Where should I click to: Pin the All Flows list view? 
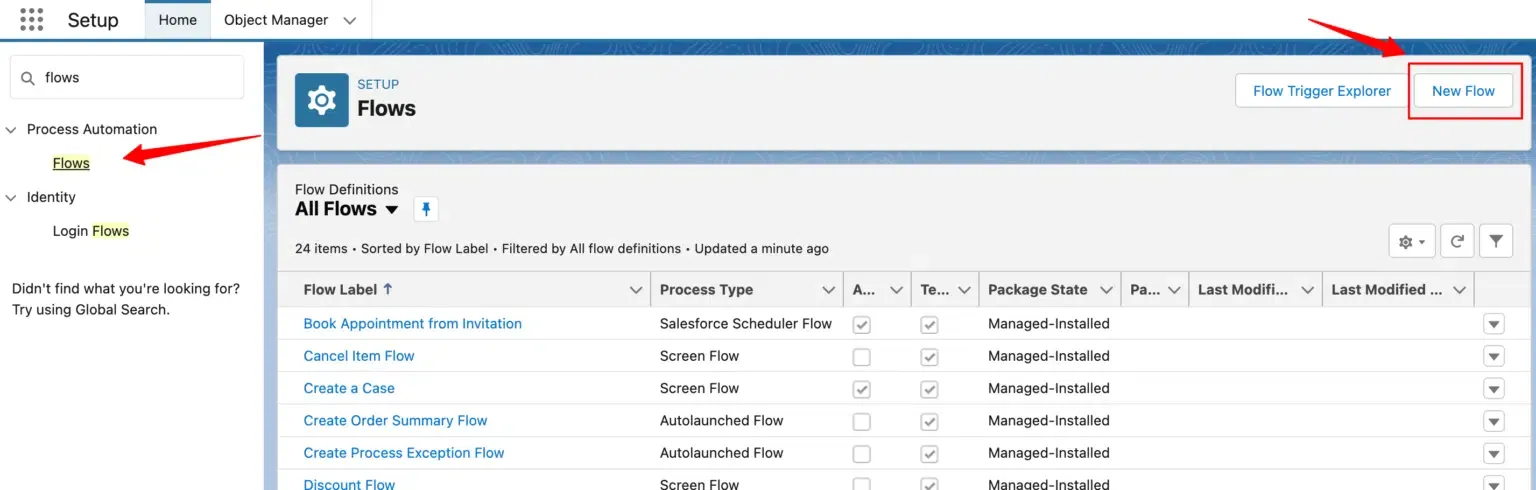tap(426, 209)
